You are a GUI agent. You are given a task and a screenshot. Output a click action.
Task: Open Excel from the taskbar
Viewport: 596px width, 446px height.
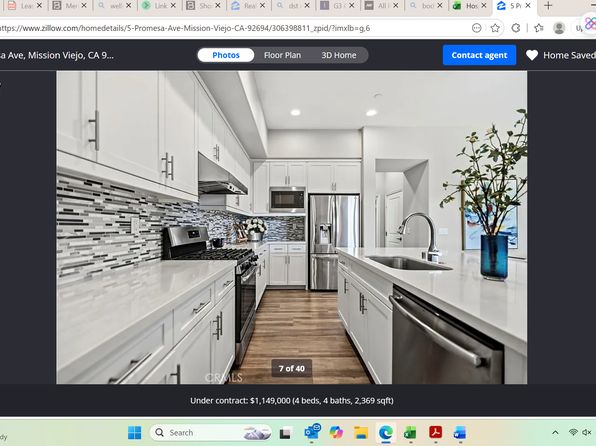(410, 433)
